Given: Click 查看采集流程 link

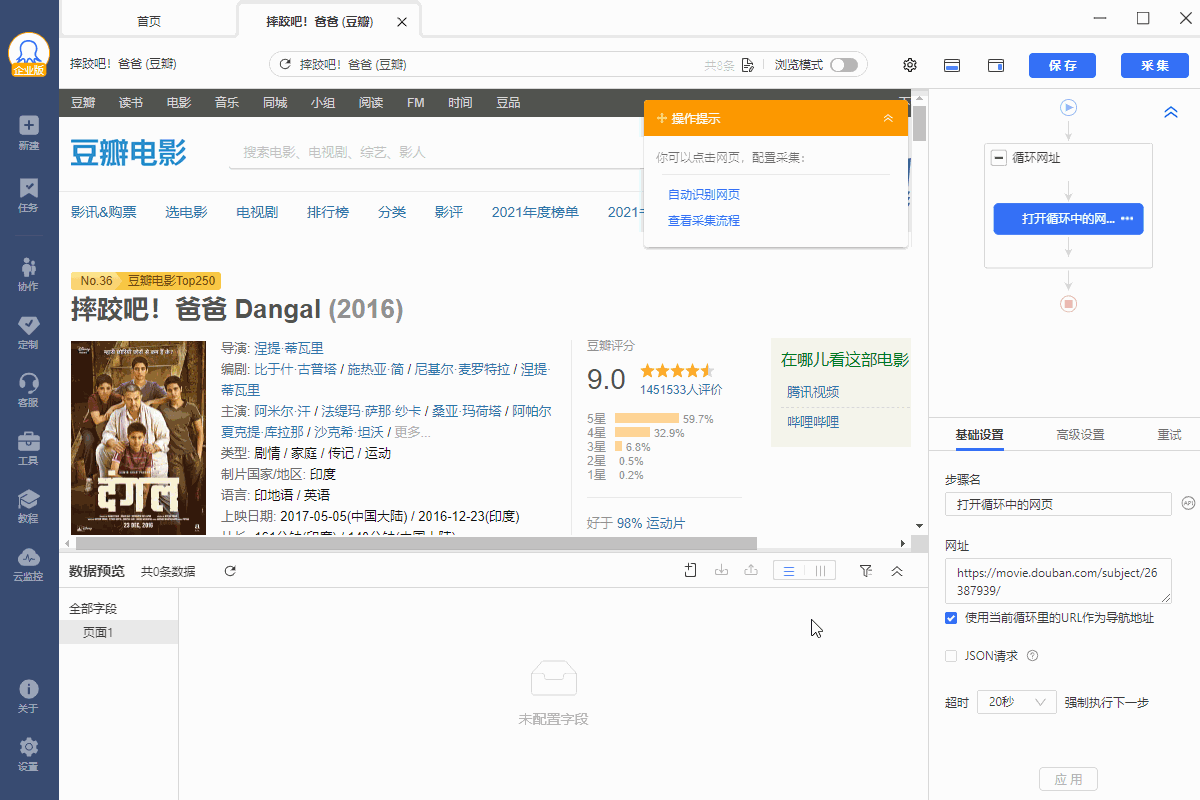Looking at the screenshot, I should coord(704,220).
